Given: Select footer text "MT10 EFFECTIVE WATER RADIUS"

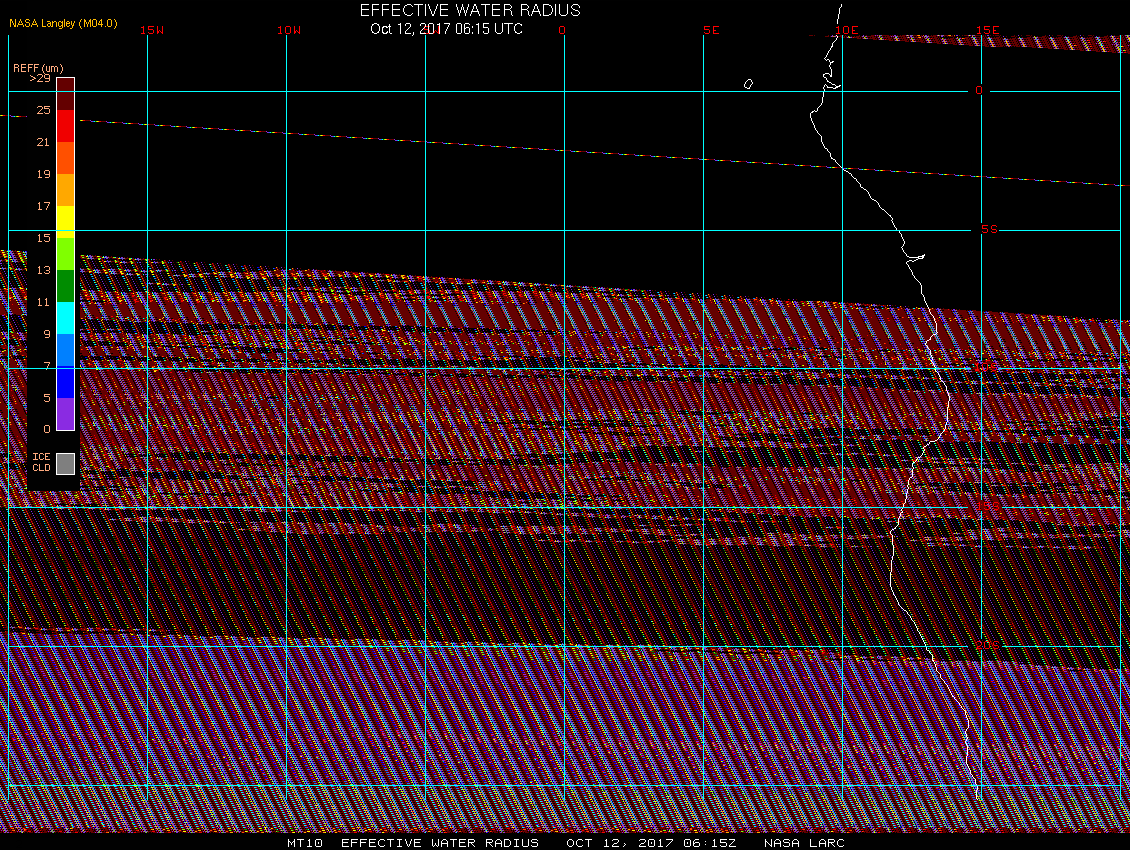Looking at the screenshot, I should point(413,843).
